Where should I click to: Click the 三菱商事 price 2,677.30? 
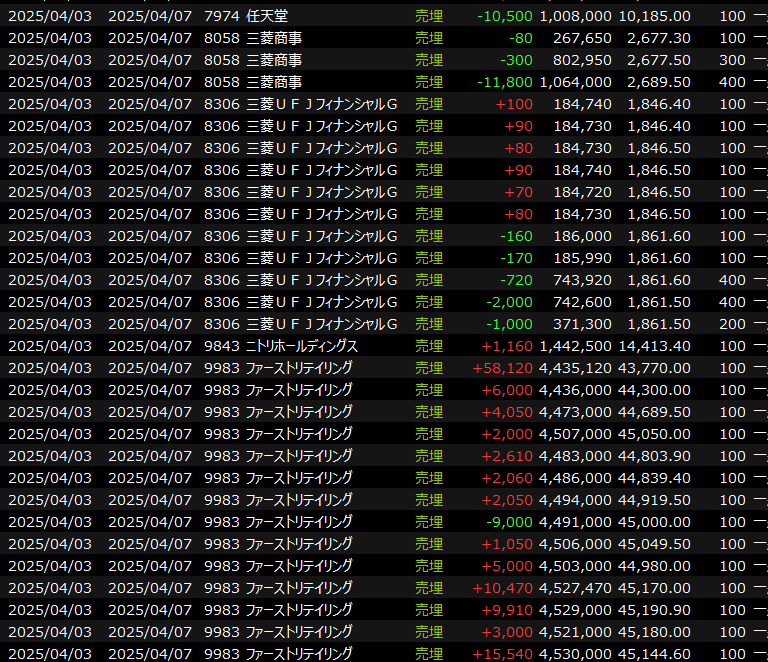pos(654,38)
